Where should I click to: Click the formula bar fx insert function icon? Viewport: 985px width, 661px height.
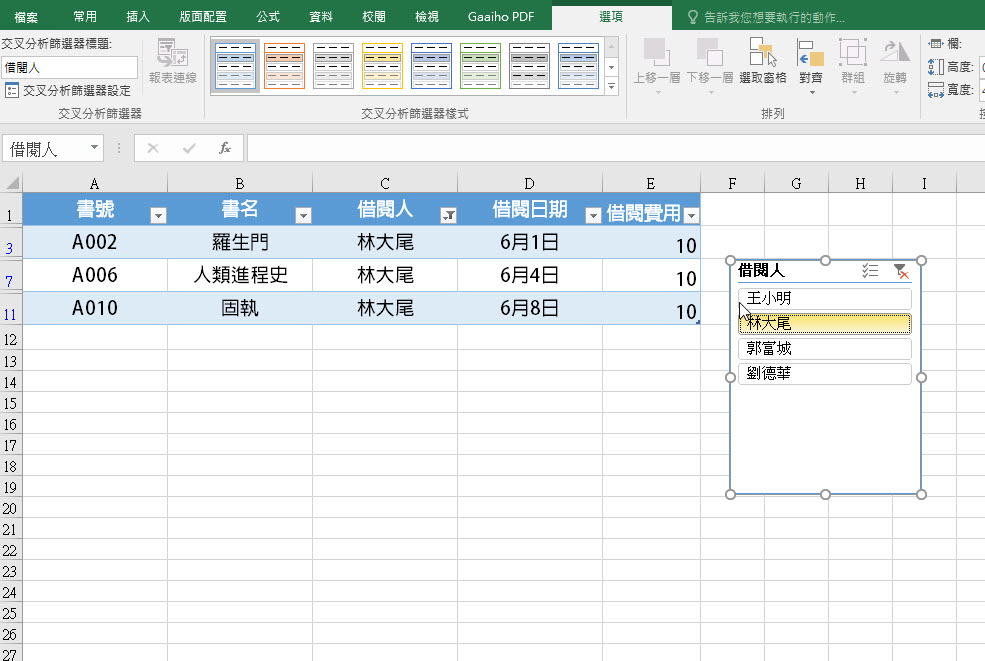[x=225, y=148]
